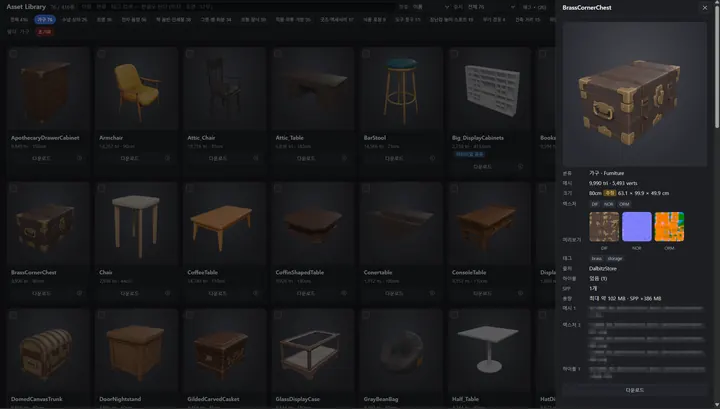Image resolution: width=720 pixels, height=409 pixels.
Task: Open info icon on CoffeeTable card
Action: (x=256, y=293)
